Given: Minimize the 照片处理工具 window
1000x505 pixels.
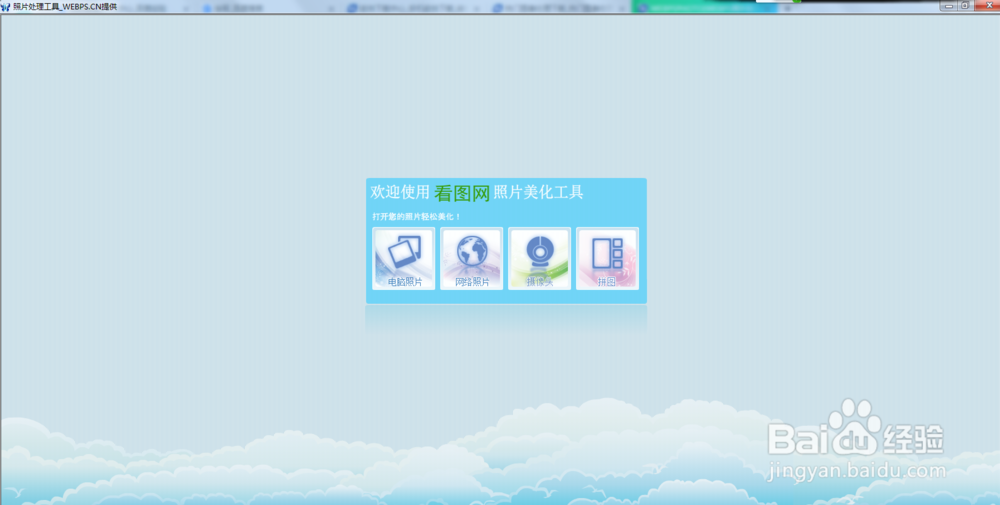Looking at the screenshot, I should (x=949, y=6).
